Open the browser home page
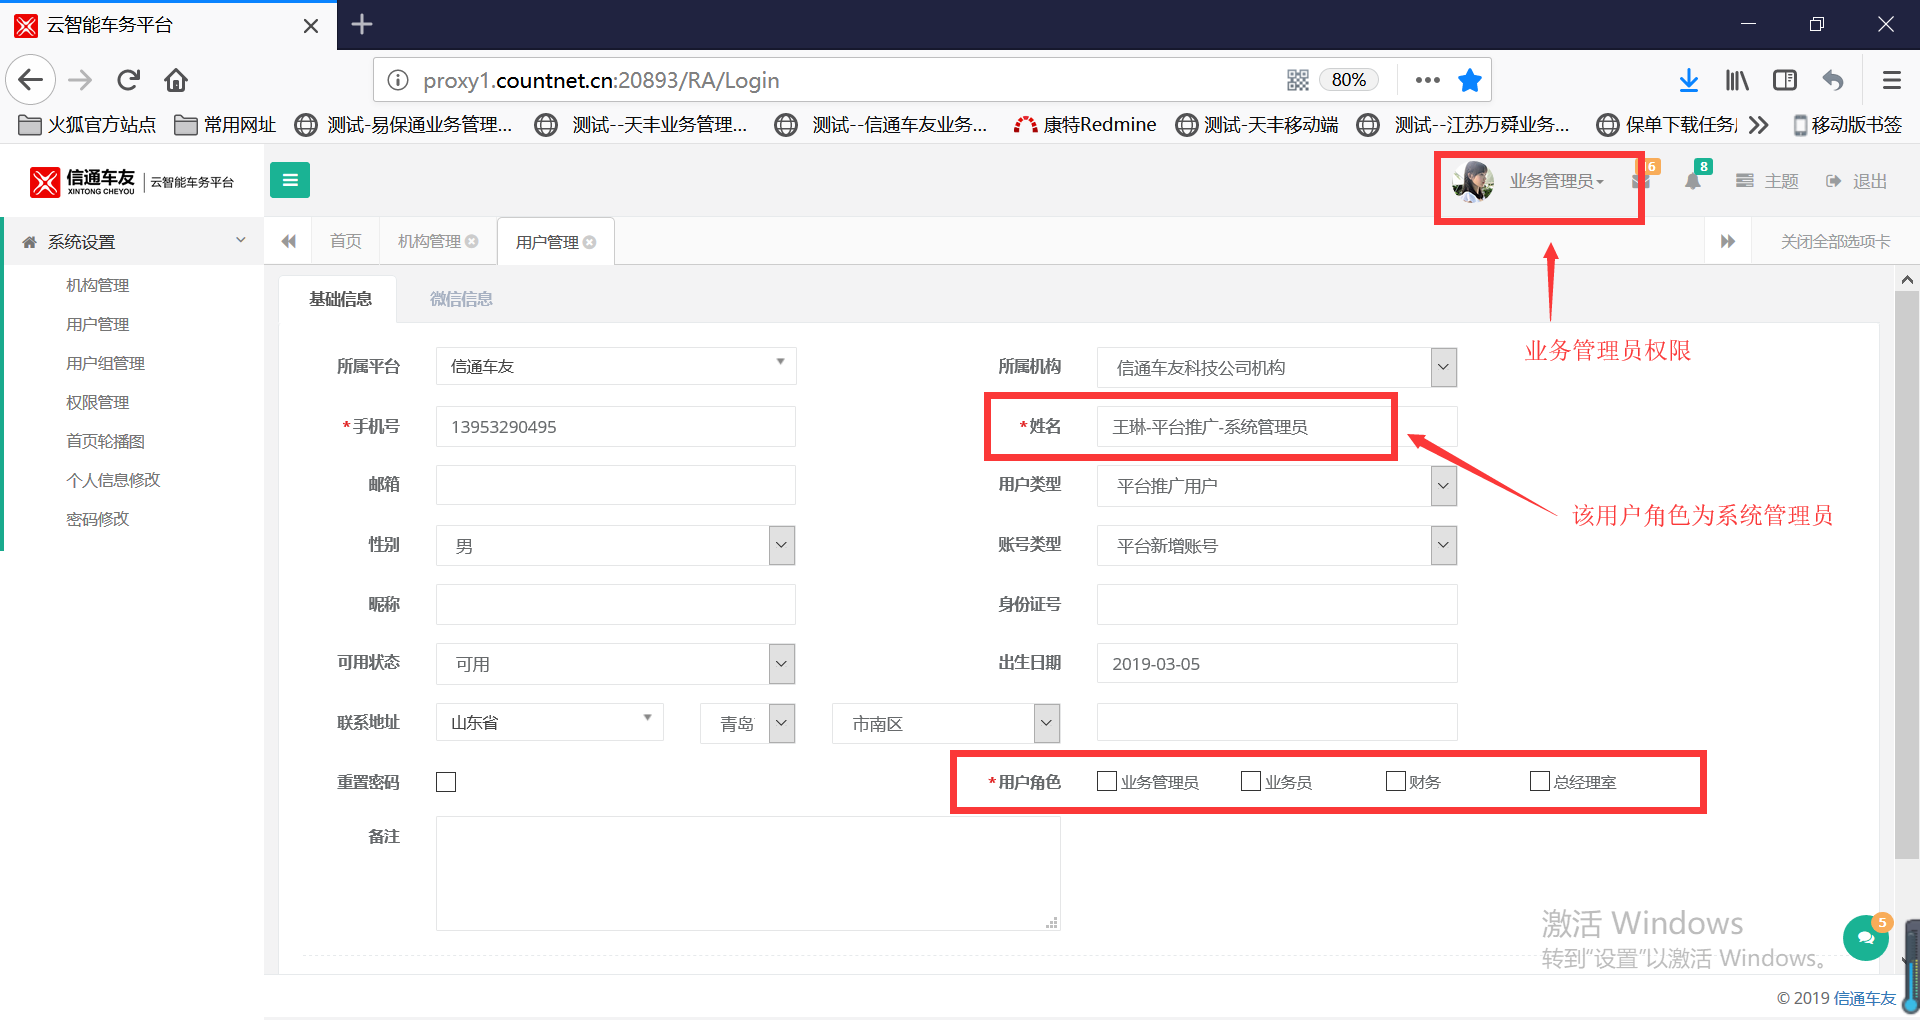The image size is (1920, 1020). point(176,80)
